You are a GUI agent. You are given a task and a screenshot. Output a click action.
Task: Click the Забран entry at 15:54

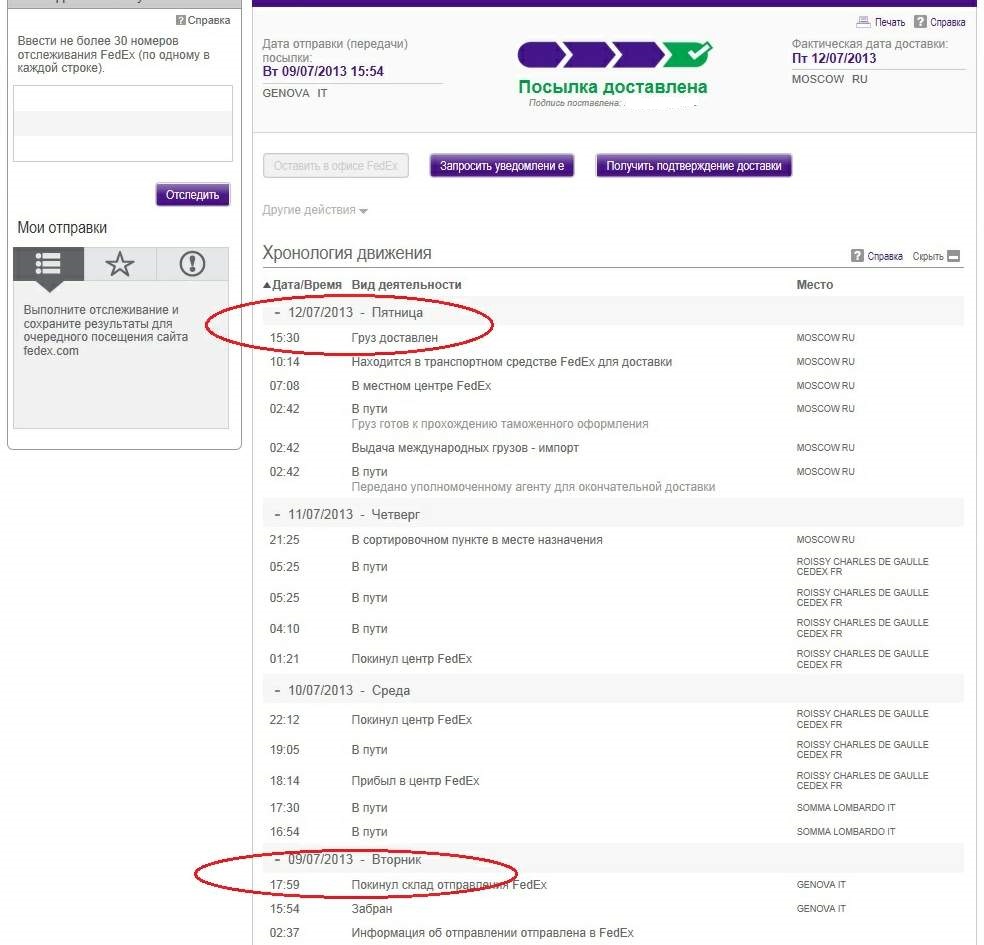pos(372,909)
